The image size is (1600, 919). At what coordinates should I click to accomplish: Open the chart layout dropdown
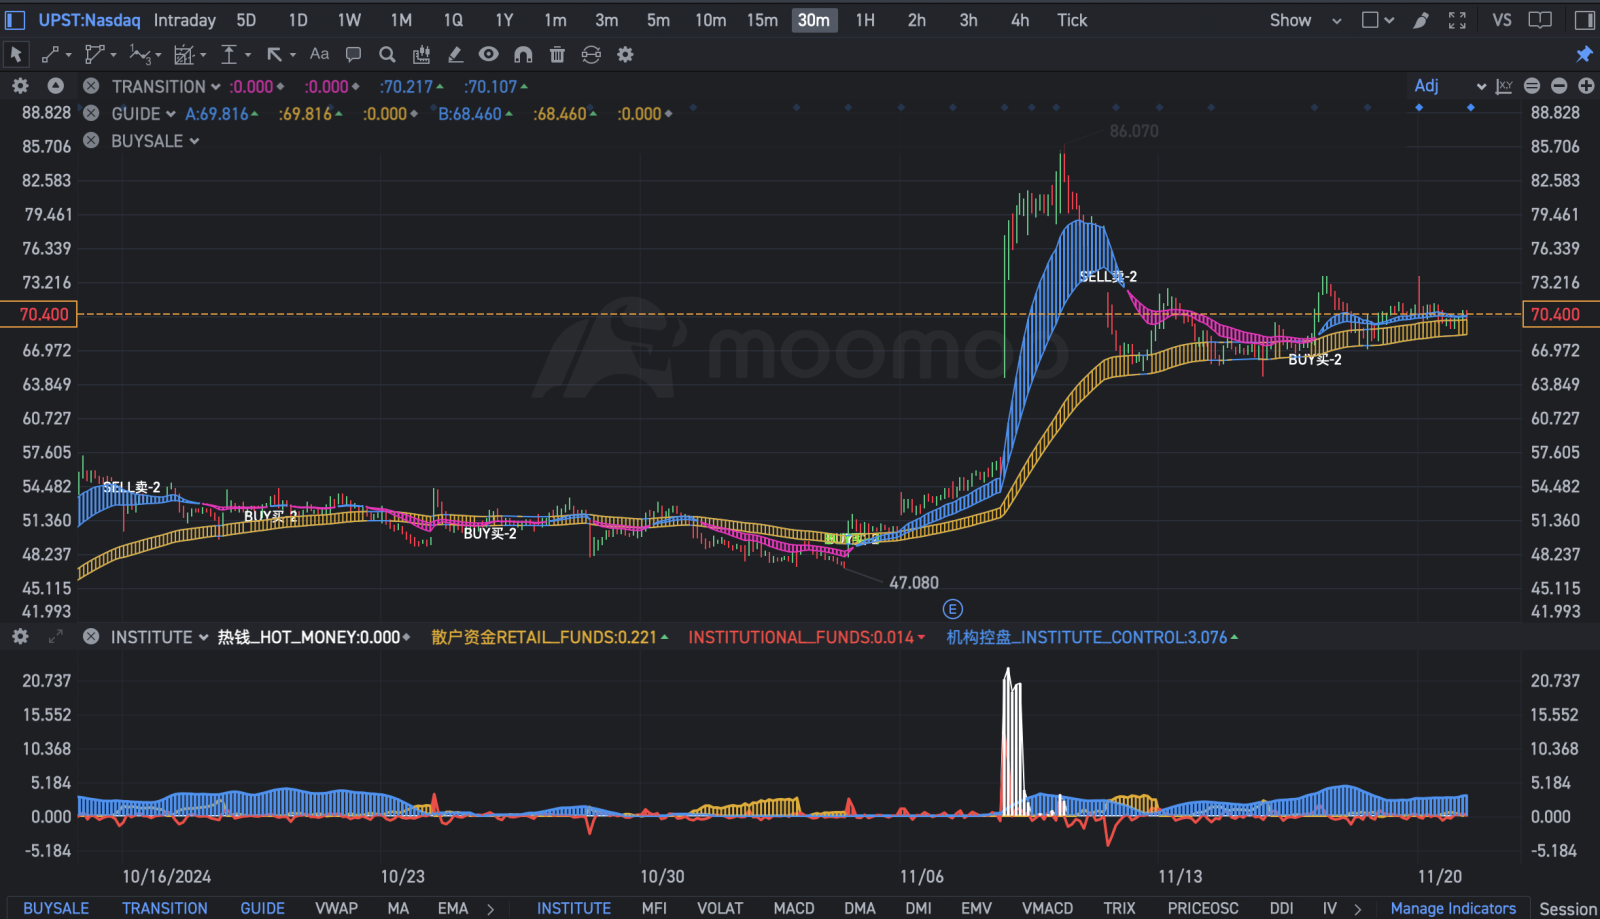click(1378, 20)
